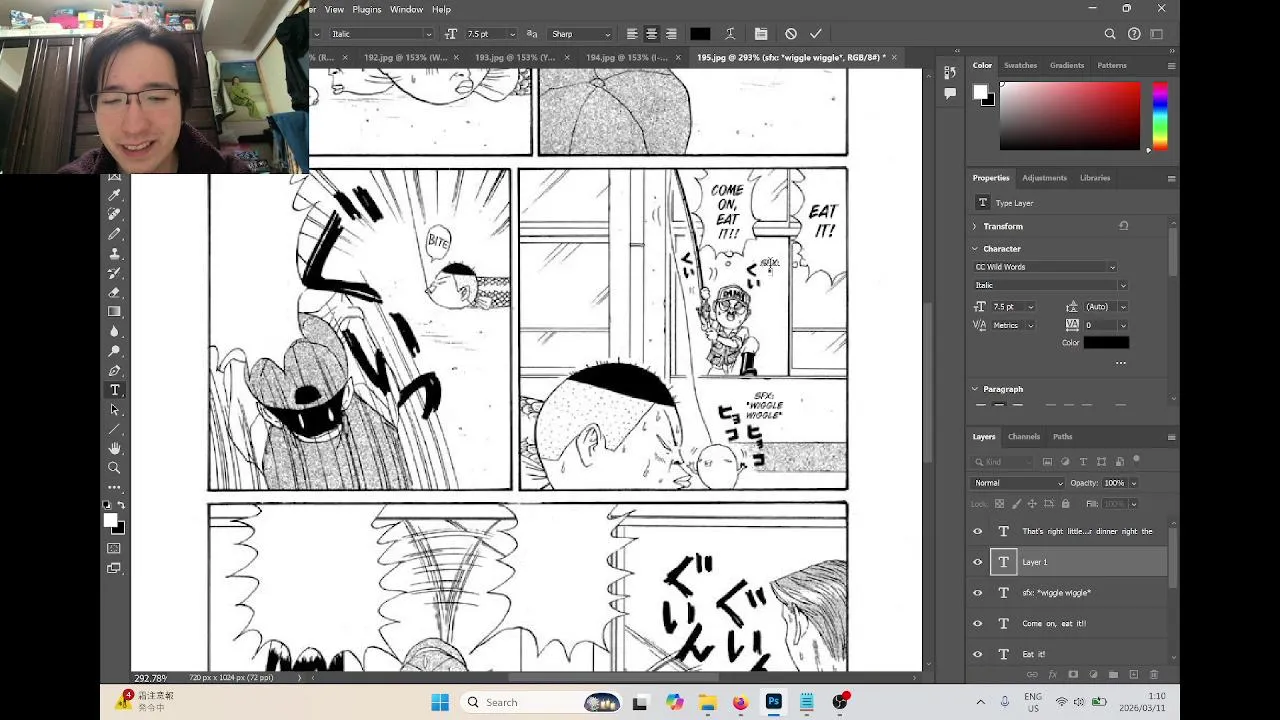Select the Zoom tool
This screenshot has width=1280, height=720.
point(114,468)
